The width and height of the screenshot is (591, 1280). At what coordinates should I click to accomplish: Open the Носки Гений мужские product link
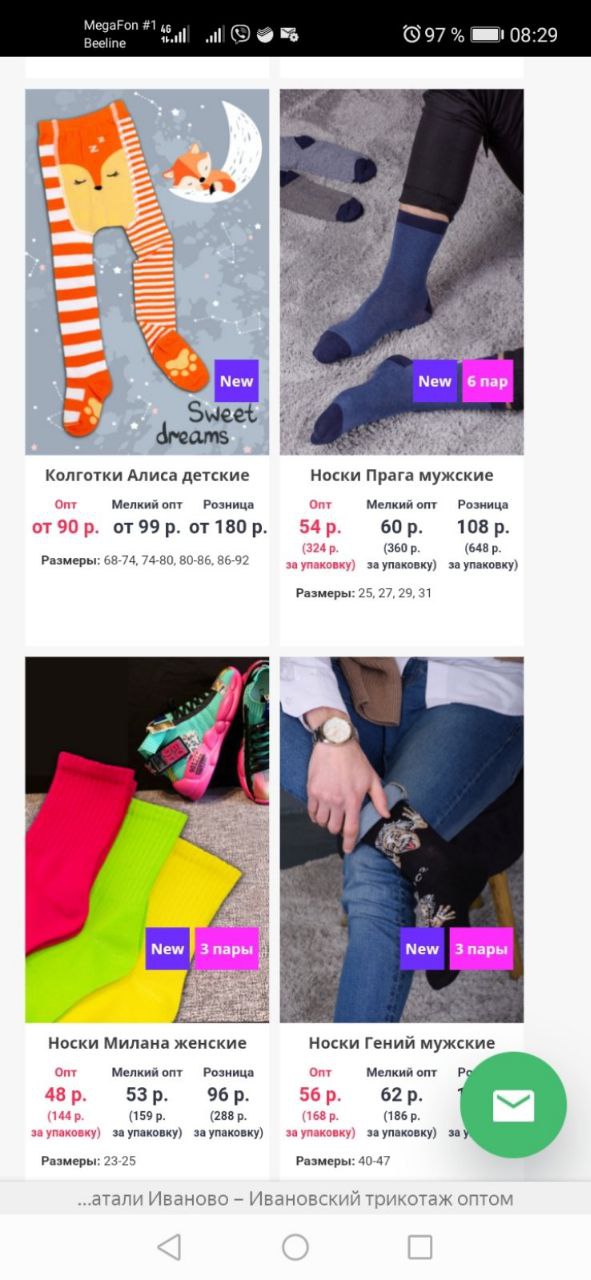pyautogui.click(x=402, y=1043)
